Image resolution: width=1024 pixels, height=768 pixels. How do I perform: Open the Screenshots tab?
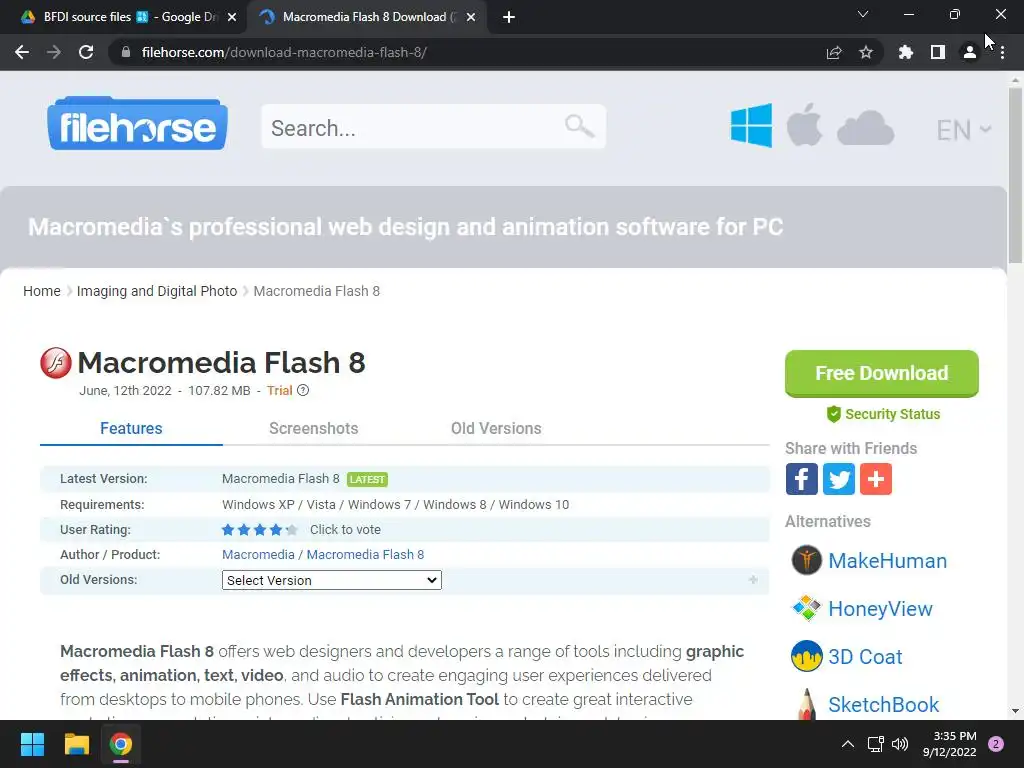pyautogui.click(x=313, y=428)
